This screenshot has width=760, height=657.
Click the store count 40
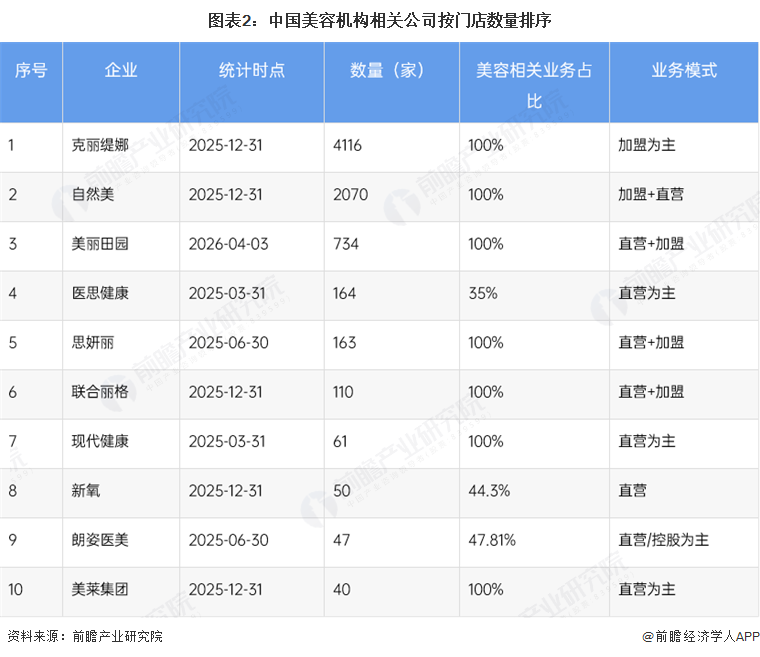pos(342,590)
